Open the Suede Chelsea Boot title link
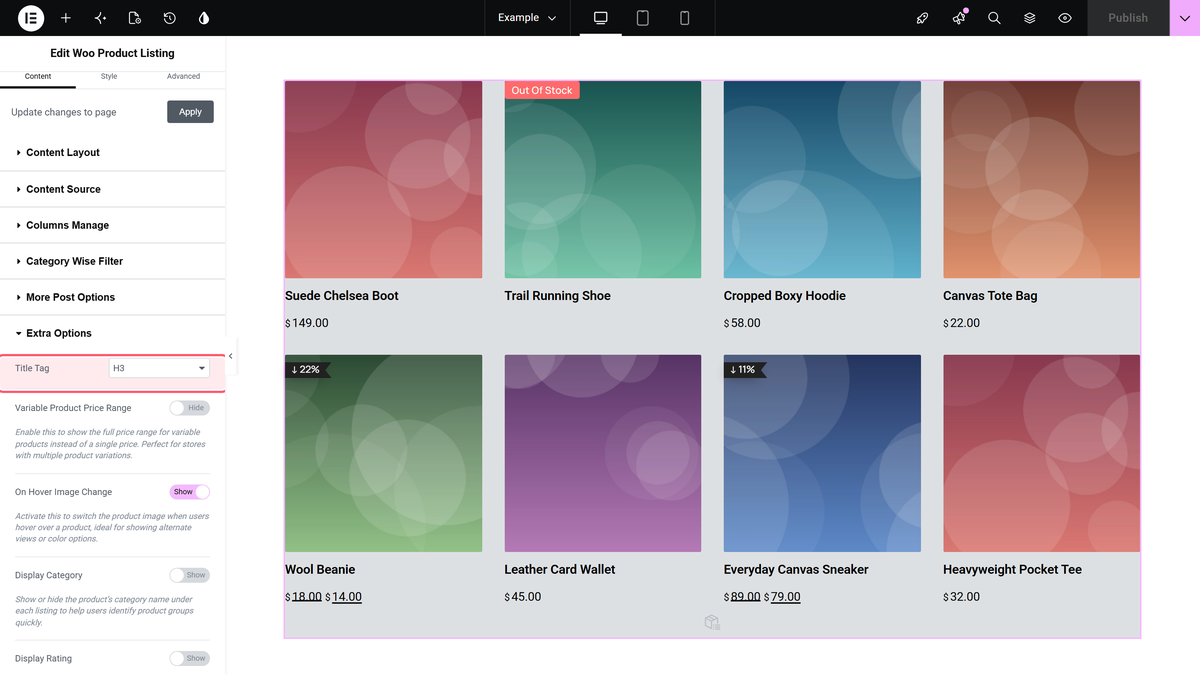Screen dimensions: 1200x675 tap(342, 296)
